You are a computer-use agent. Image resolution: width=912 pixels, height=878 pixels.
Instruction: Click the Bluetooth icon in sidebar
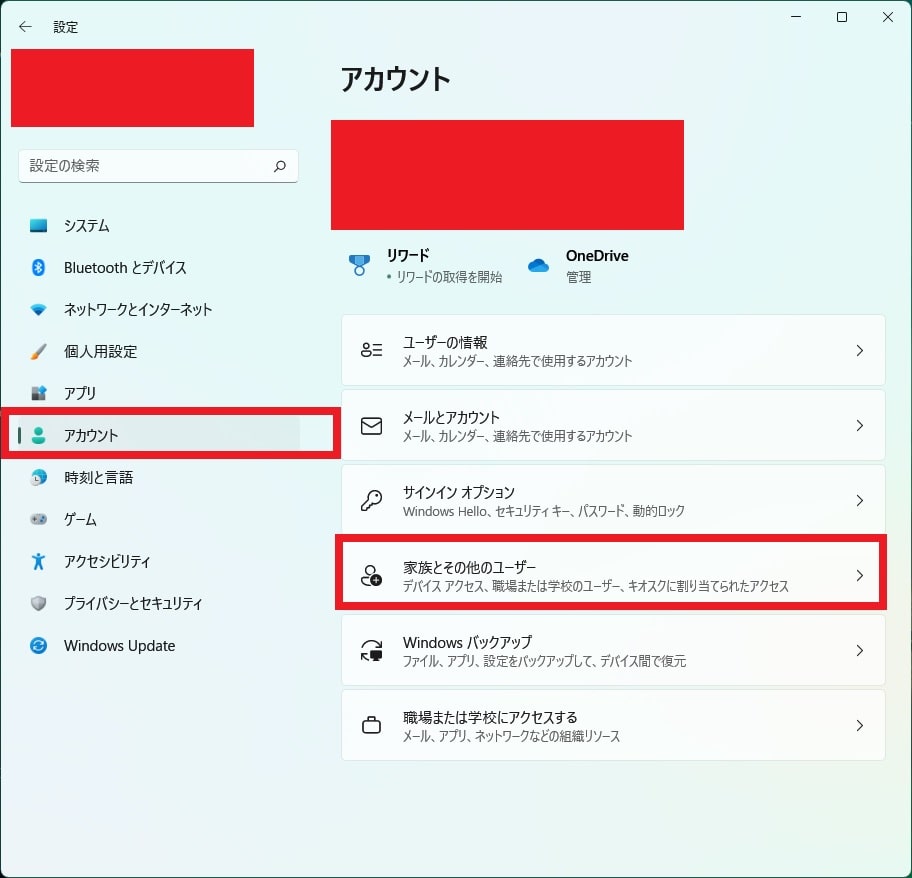(38, 267)
